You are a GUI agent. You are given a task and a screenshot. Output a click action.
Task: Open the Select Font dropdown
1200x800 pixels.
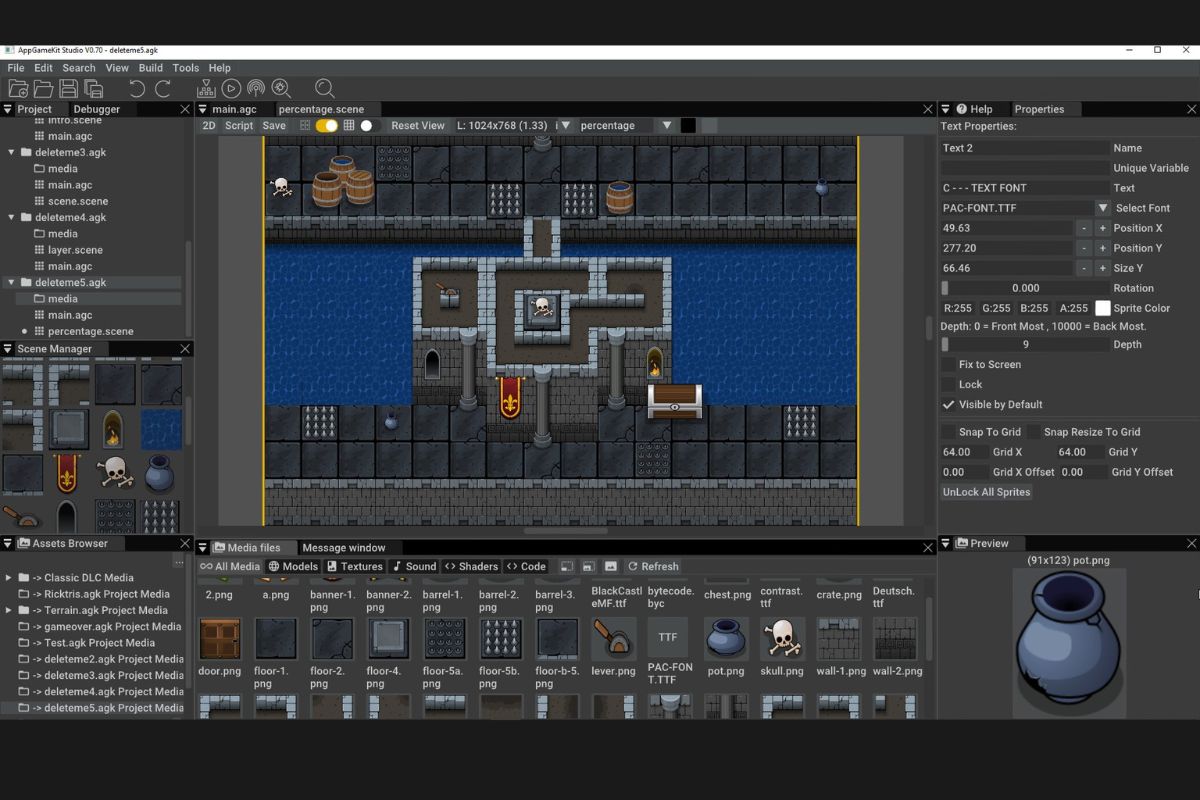(x=1103, y=207)
